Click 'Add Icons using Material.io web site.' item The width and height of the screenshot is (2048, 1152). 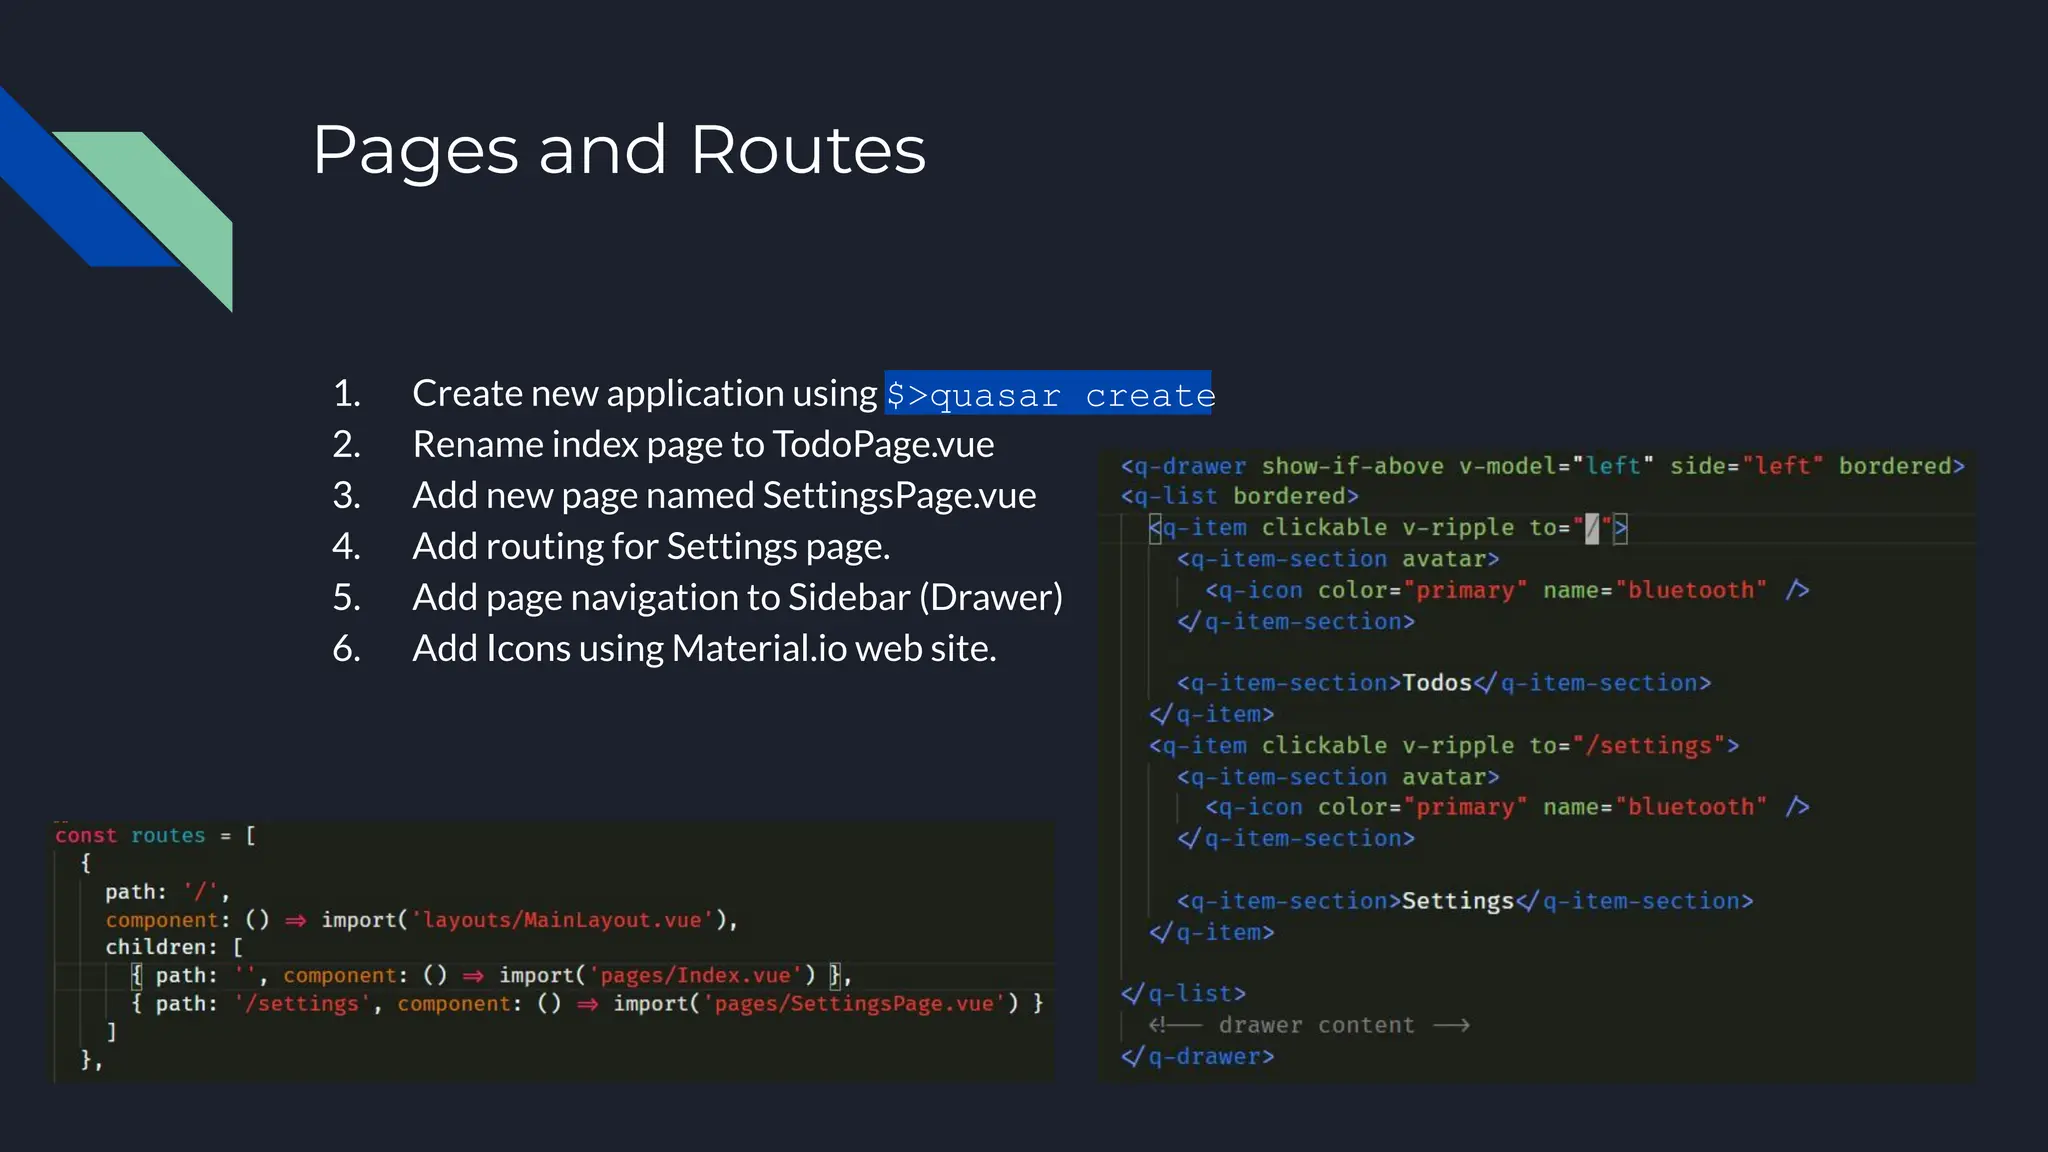pyautogui.click(x=704, y=648)
